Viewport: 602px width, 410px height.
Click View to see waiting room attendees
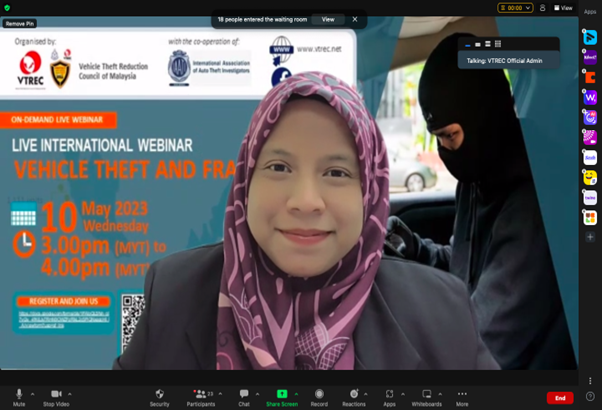(327, 19)
